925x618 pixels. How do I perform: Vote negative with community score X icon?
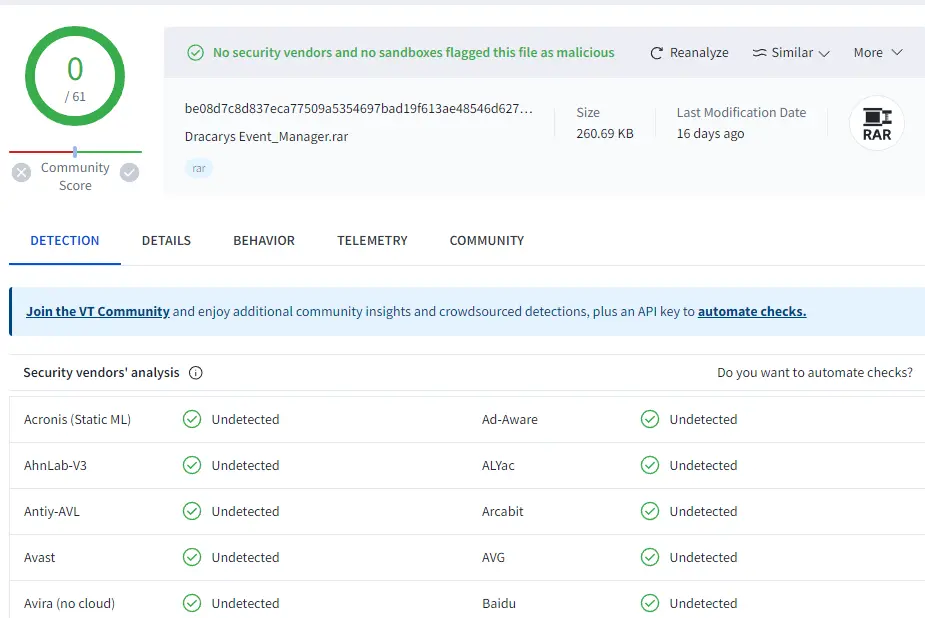point(21,173)
